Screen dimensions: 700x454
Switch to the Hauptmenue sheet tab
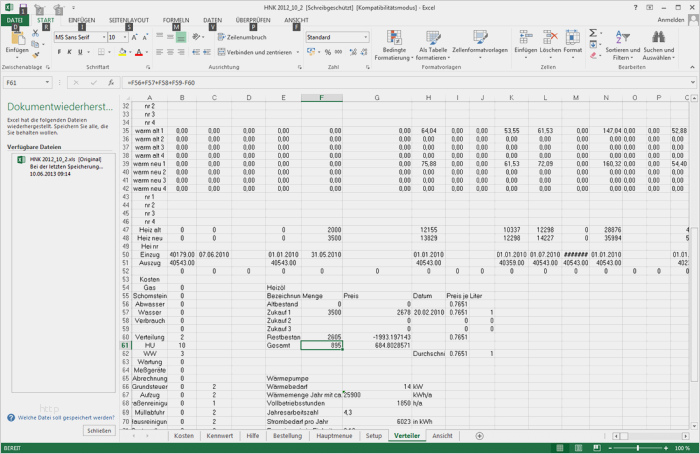pos(334,436)
